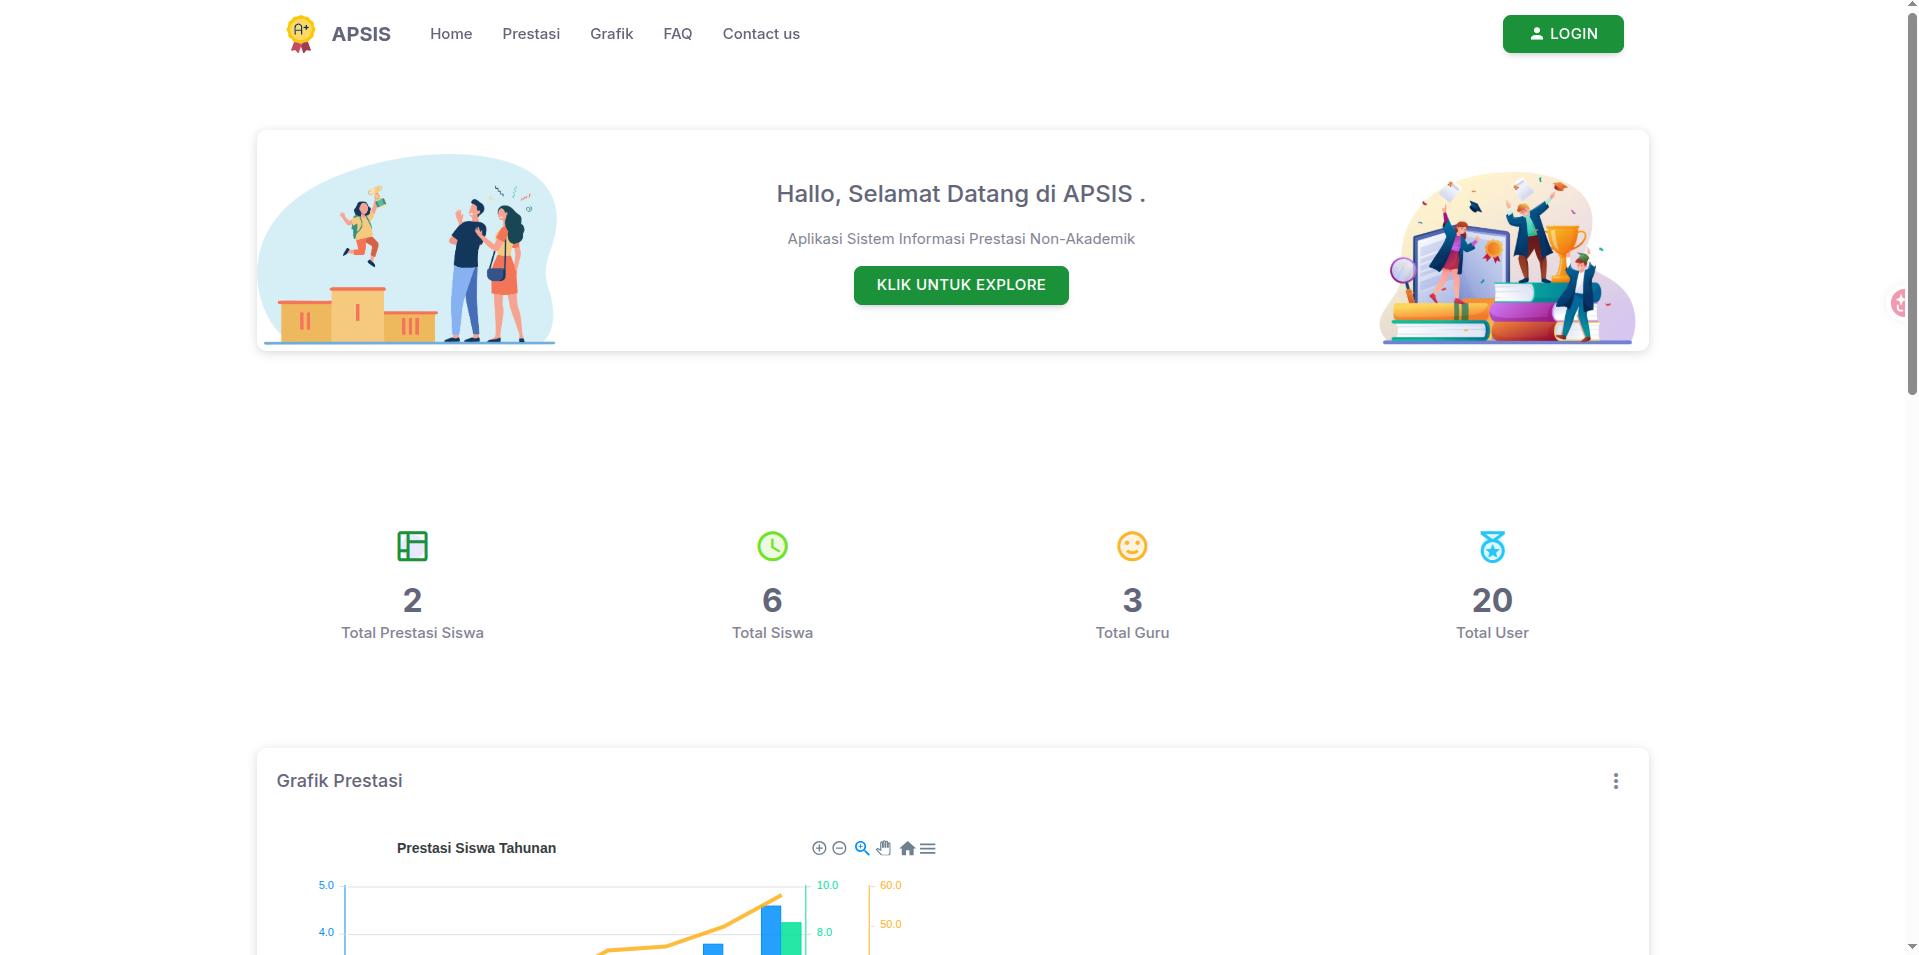This screenshot has width=1919, height=955.
Task: Click the "Total User" label
Action: pos(1492,633)
